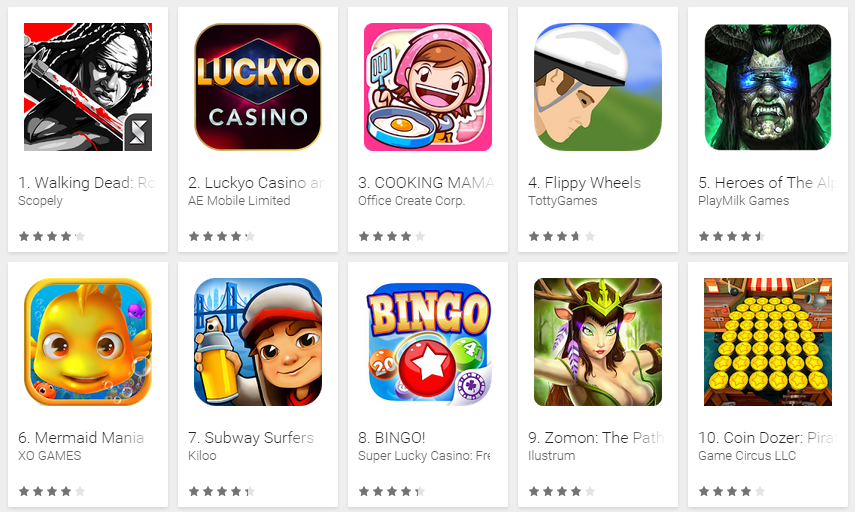The width and height of the screenshot is (855, 512).
Task: Tap the Cooking Mama app icon
Action: [428, 87]
